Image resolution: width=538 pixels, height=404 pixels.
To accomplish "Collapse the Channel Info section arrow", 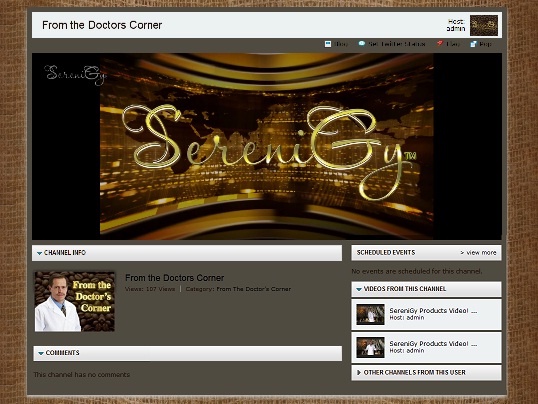I will (39, 253).
